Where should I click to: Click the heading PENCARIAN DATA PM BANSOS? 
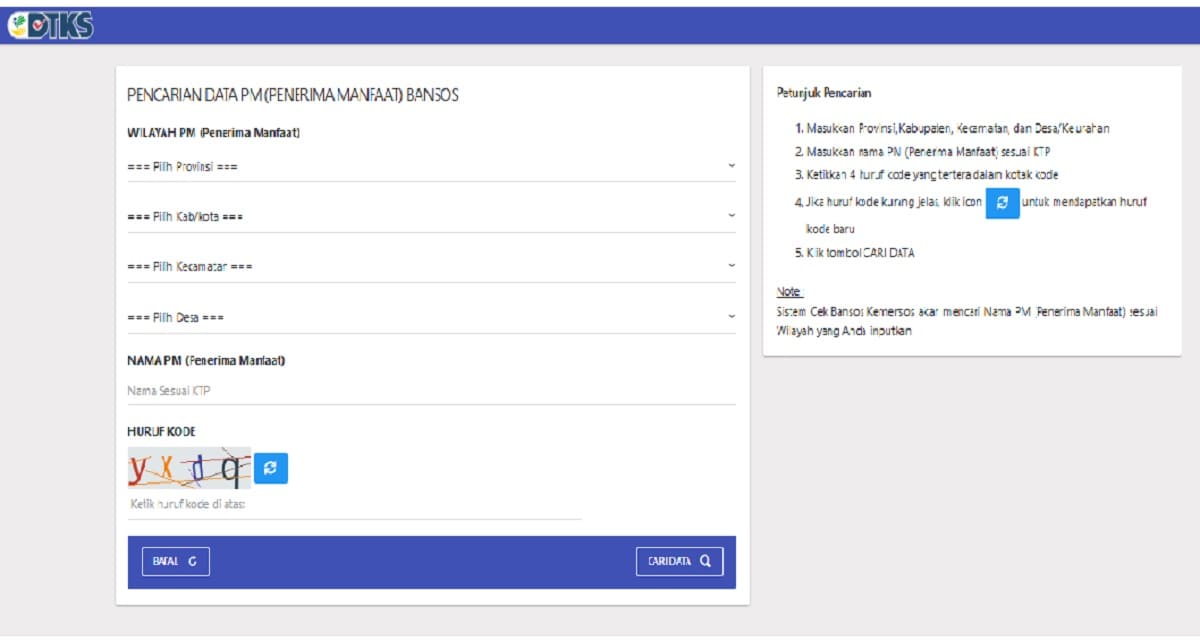click(292, 95)
